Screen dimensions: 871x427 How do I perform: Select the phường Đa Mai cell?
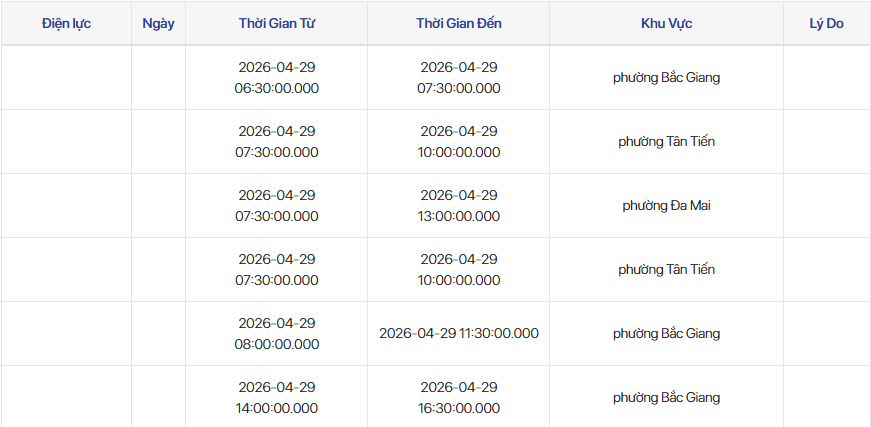[667, 205]
